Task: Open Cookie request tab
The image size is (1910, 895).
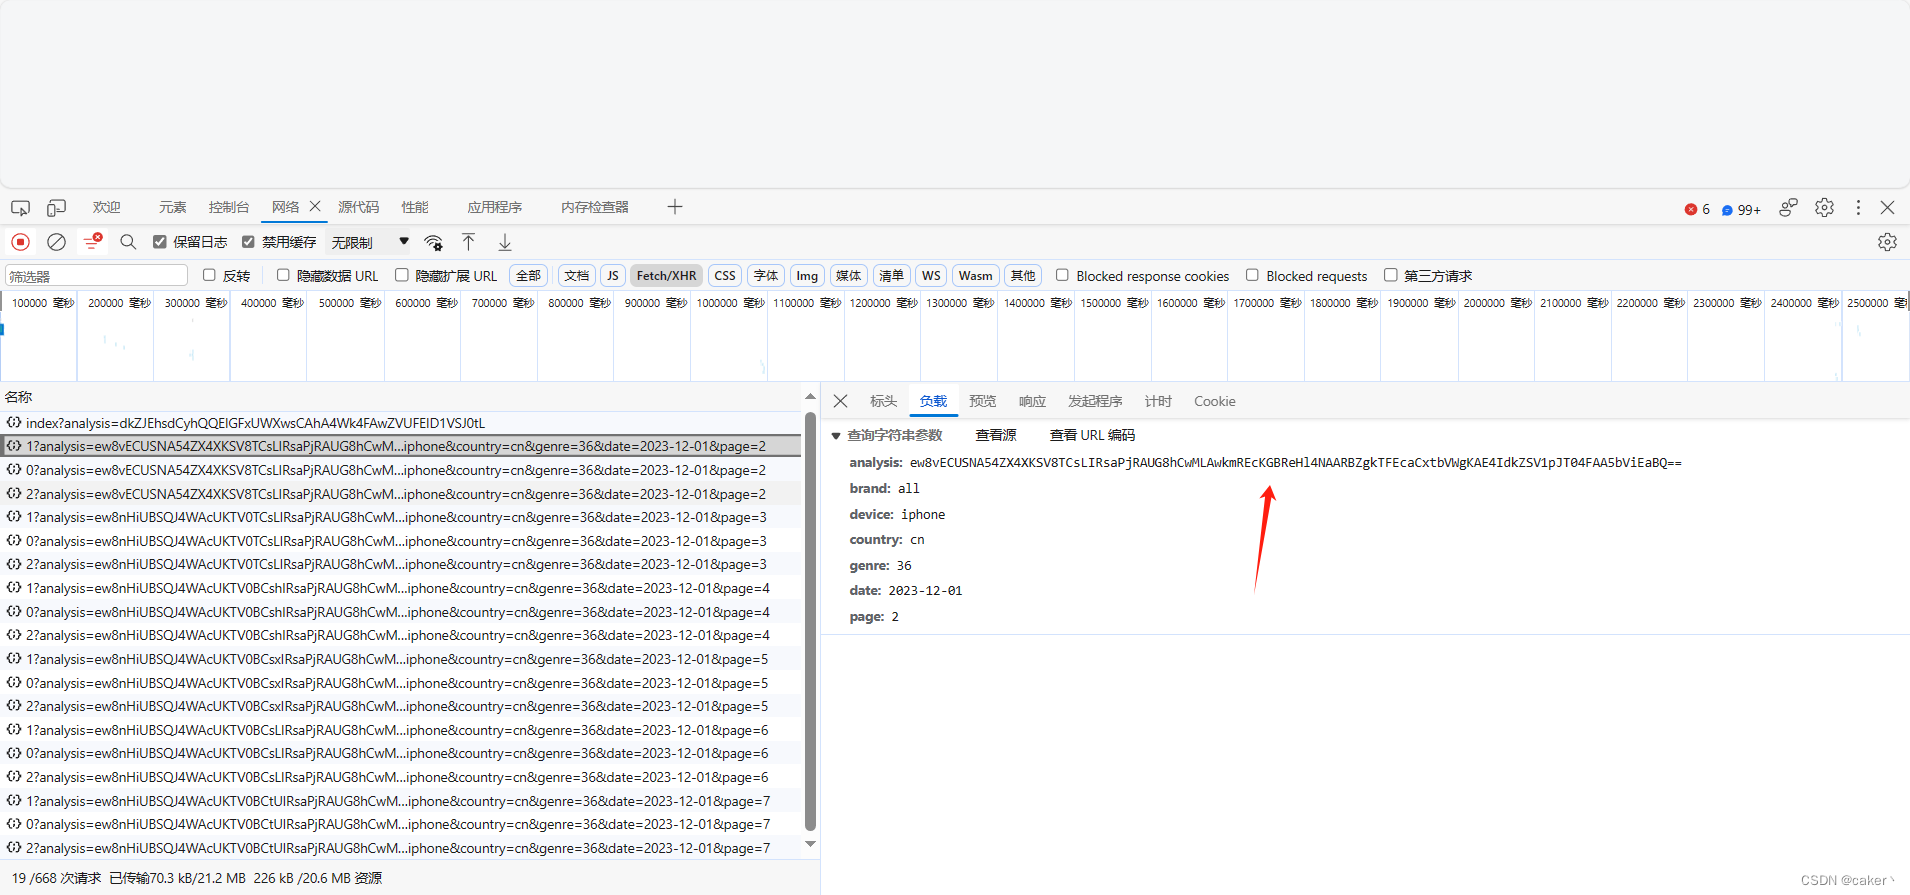Action: point(1214,401)
